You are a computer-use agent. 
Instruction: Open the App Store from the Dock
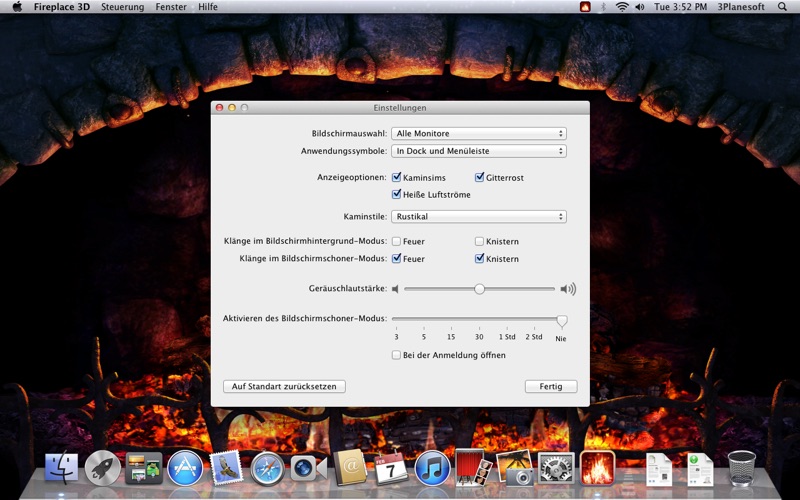185,468
